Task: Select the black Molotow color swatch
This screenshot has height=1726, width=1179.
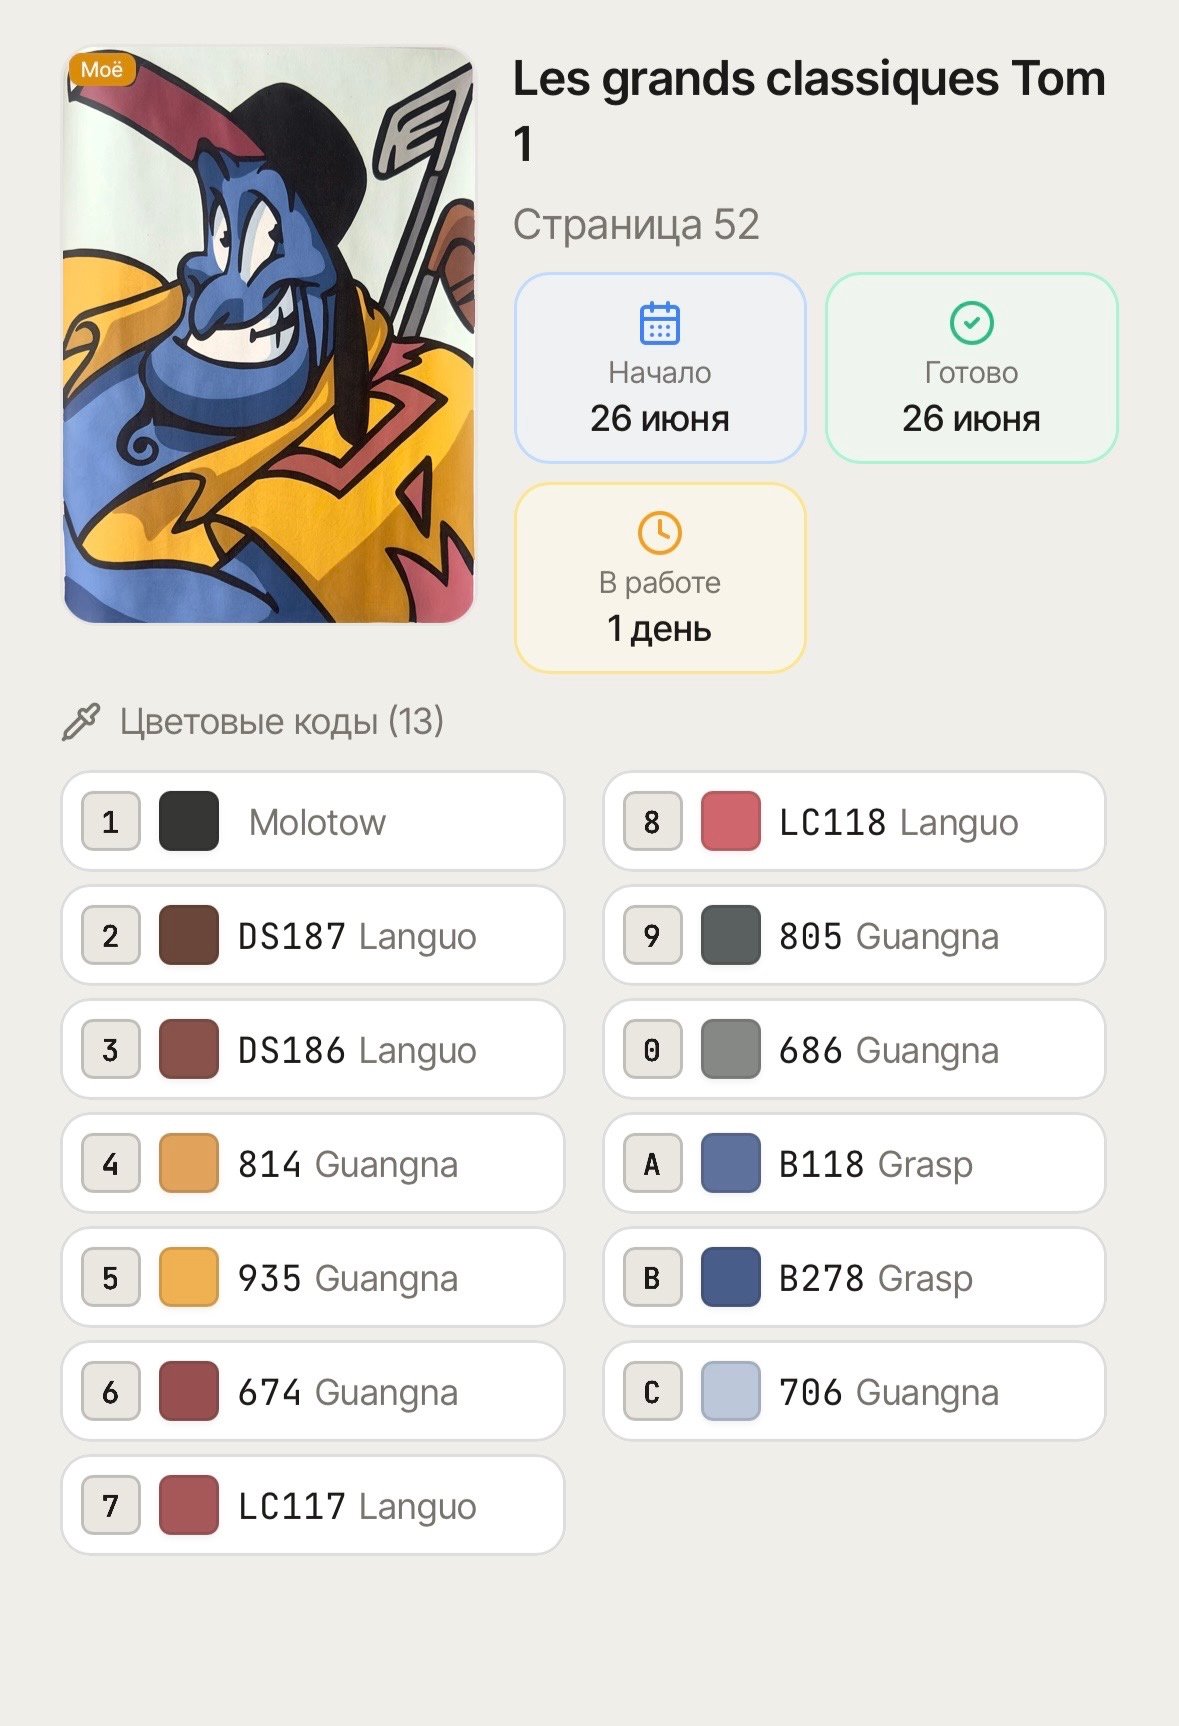Action: [189, 821]
